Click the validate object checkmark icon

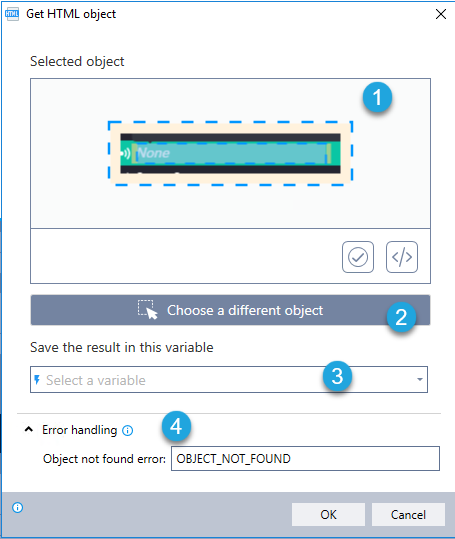pos(358,257)
